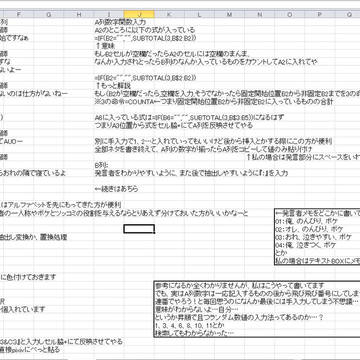Click text box line starting 'でも、実はA列数字は'

(257, 294)
